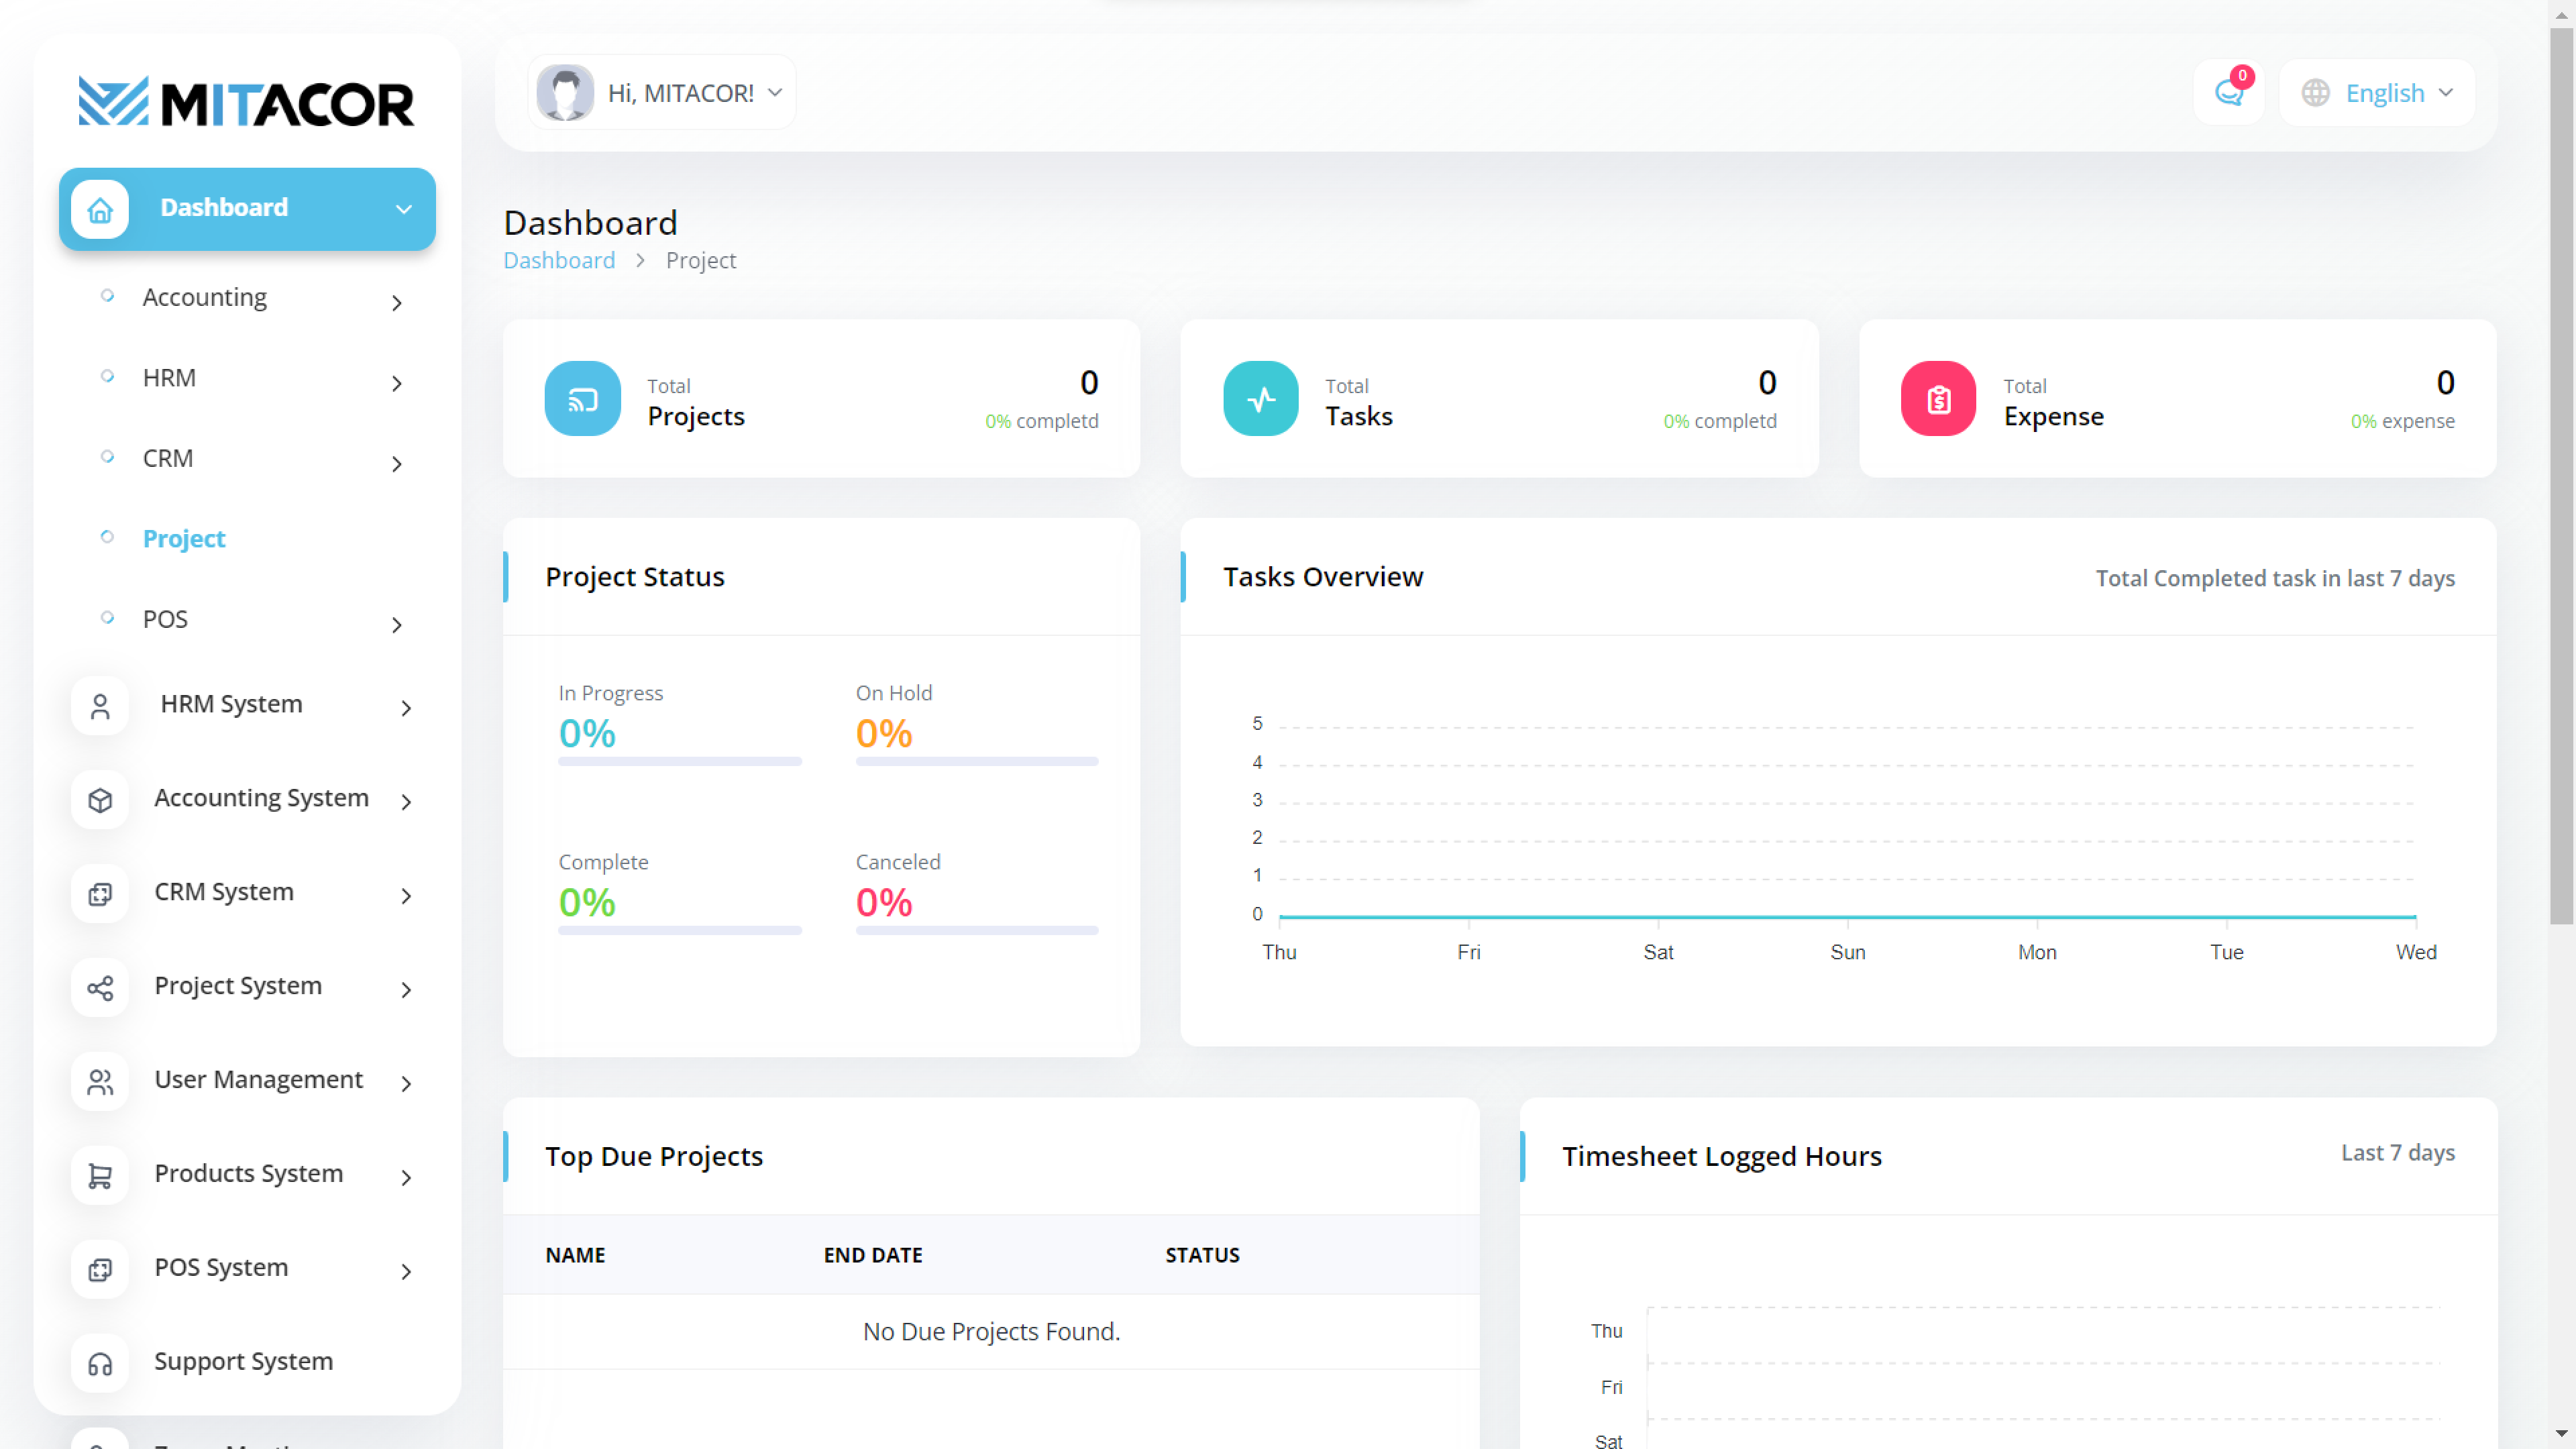Screen dimensions: 2576x1449
Task: Open the User Management menu item
Action: (258, 1080)
